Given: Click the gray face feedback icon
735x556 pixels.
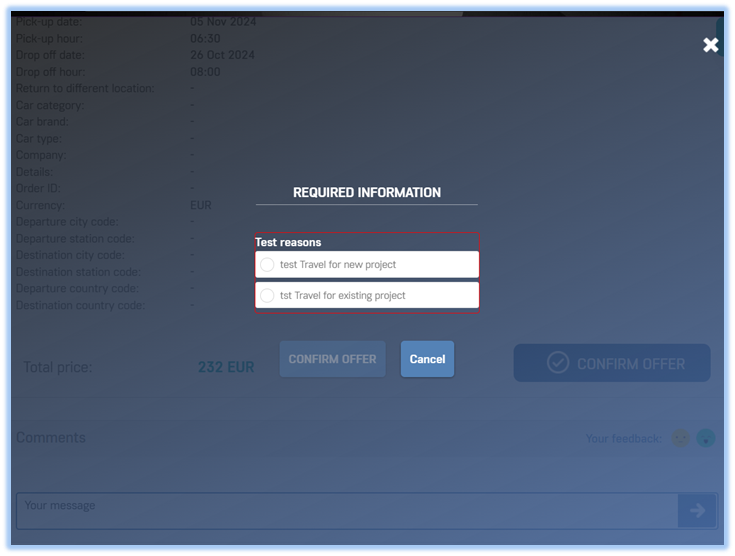Looking at the screenshot, I should point(680,438).
